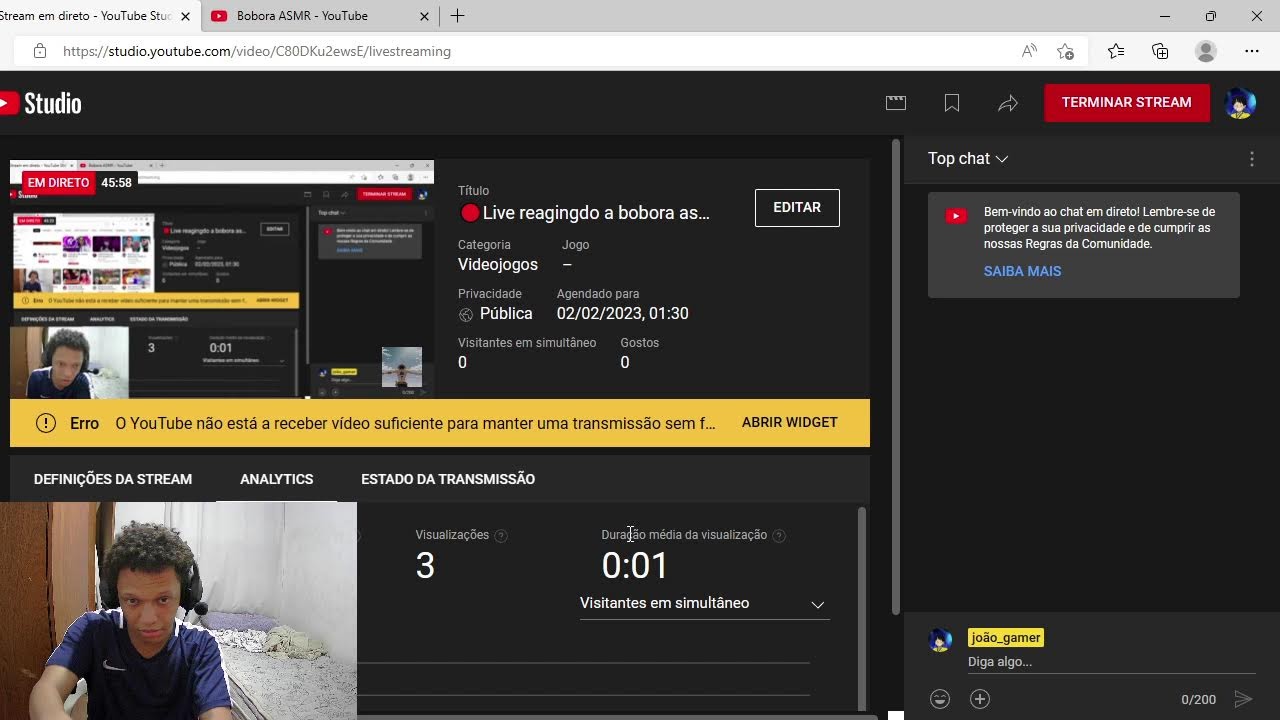1280x720 pixels.
Task: Click the live stream preview thumbnail
Action: click(222, 279)
